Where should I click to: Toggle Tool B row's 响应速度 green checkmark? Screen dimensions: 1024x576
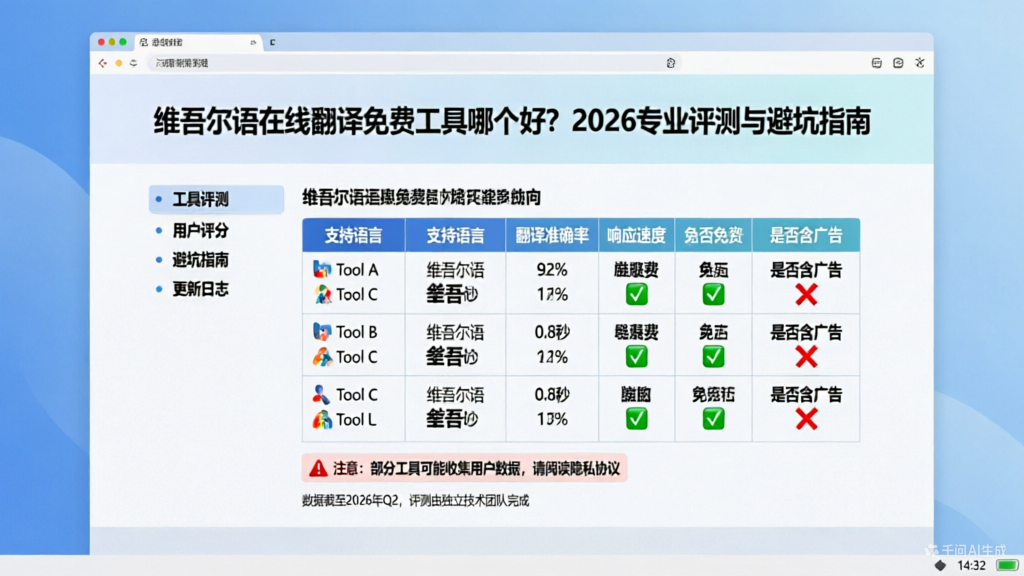(636, 357)
